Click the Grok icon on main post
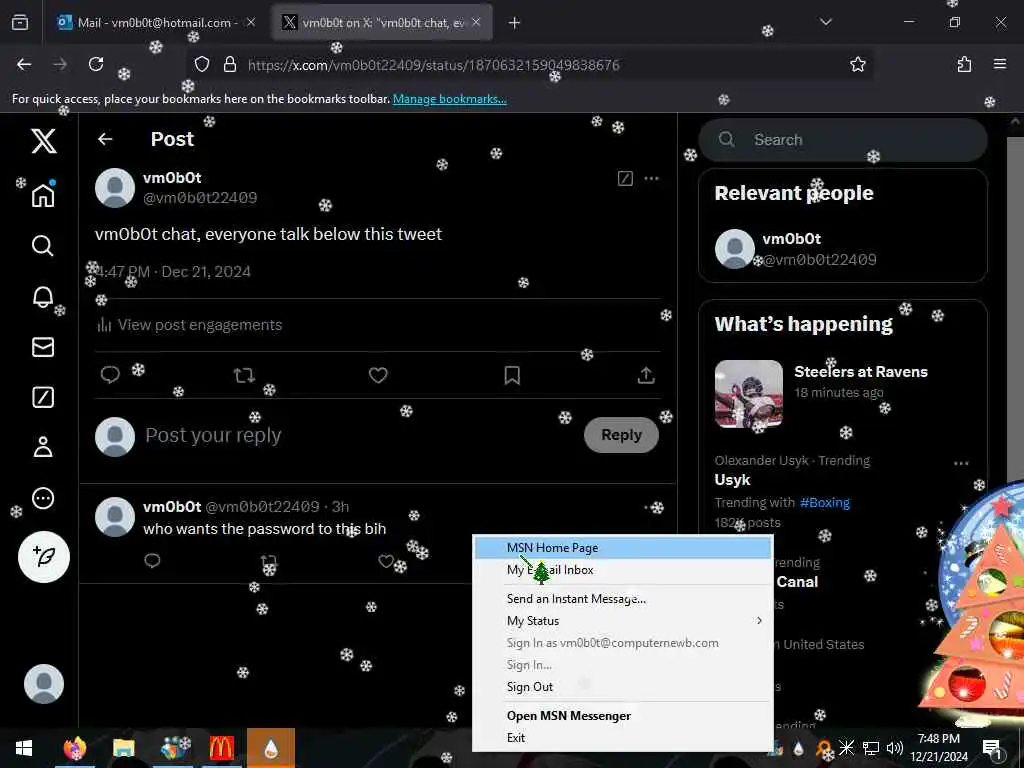This screenshot has height=768, width=1024. [x=625, y=178]
